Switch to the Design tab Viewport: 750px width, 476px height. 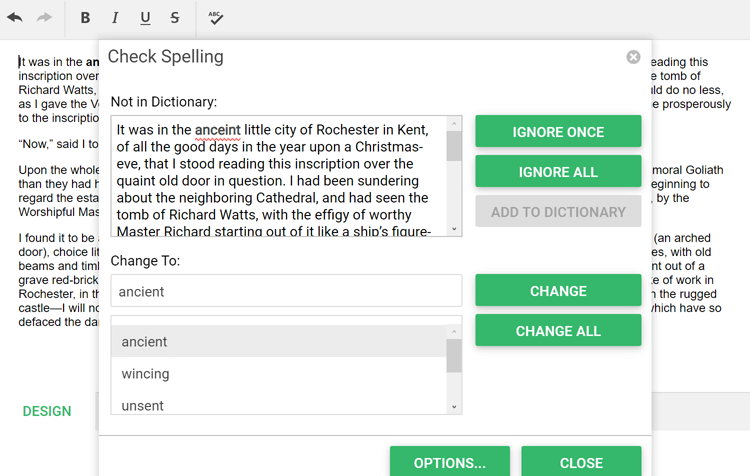point(47,411)
